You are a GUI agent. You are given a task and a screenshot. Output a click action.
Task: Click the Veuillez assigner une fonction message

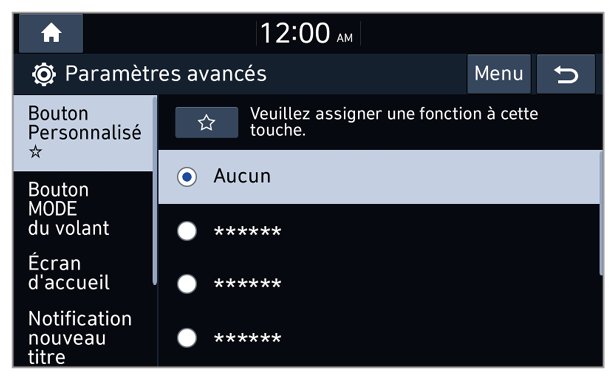tap(394, 122)
